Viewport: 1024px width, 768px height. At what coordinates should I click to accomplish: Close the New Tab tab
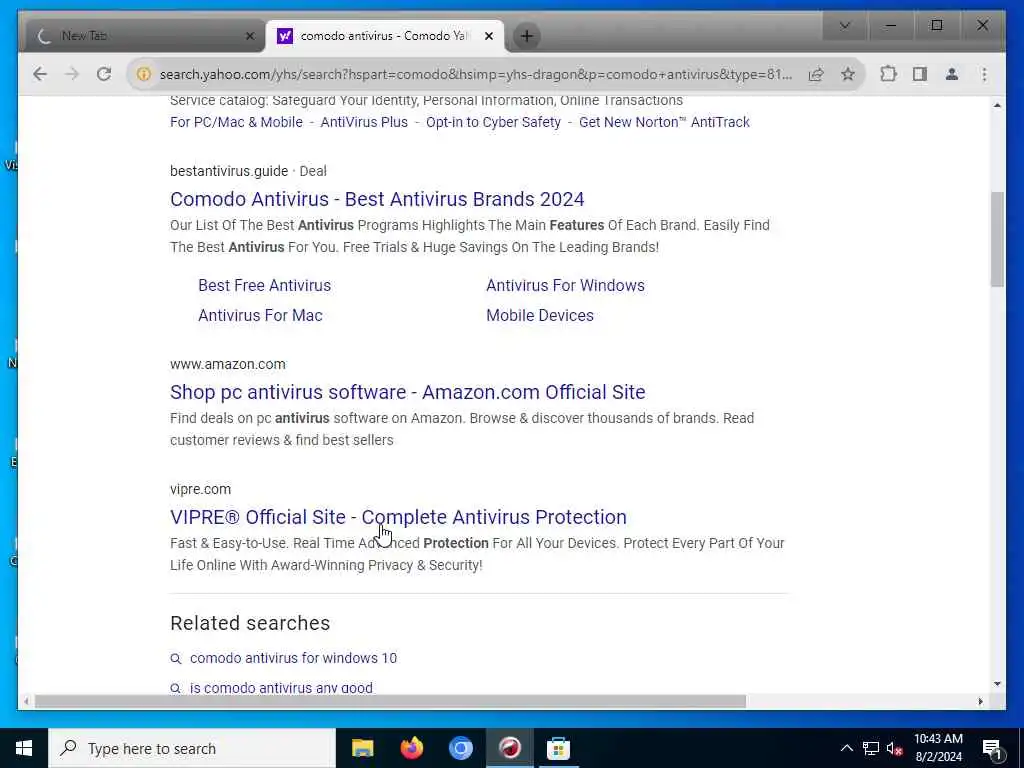249,36
